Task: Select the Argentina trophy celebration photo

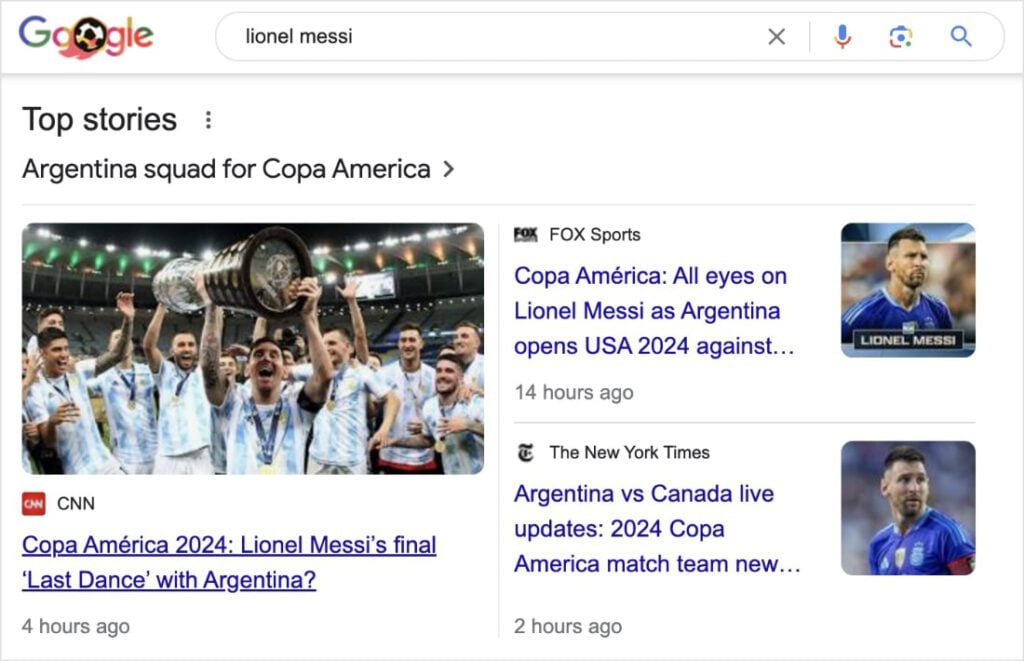Action: [x=254, y=347]
